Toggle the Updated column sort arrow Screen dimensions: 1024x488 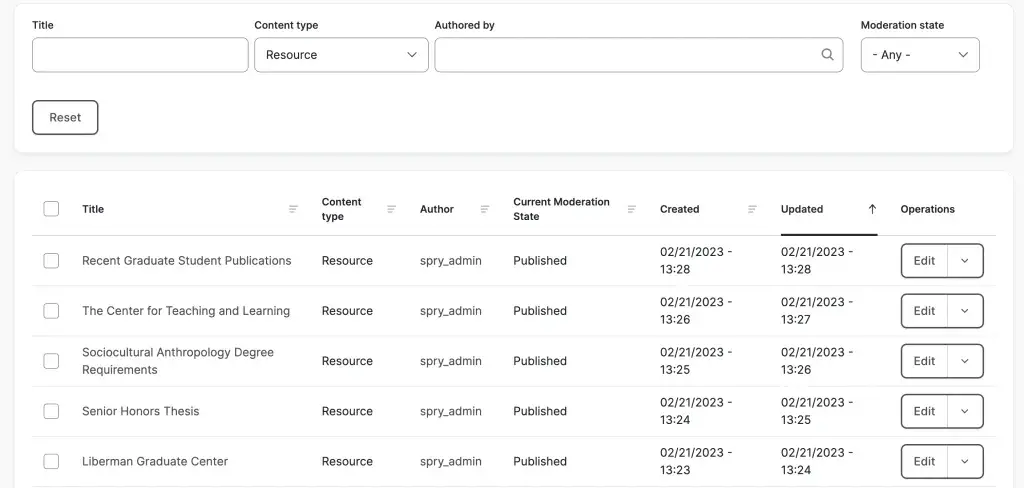871,209
